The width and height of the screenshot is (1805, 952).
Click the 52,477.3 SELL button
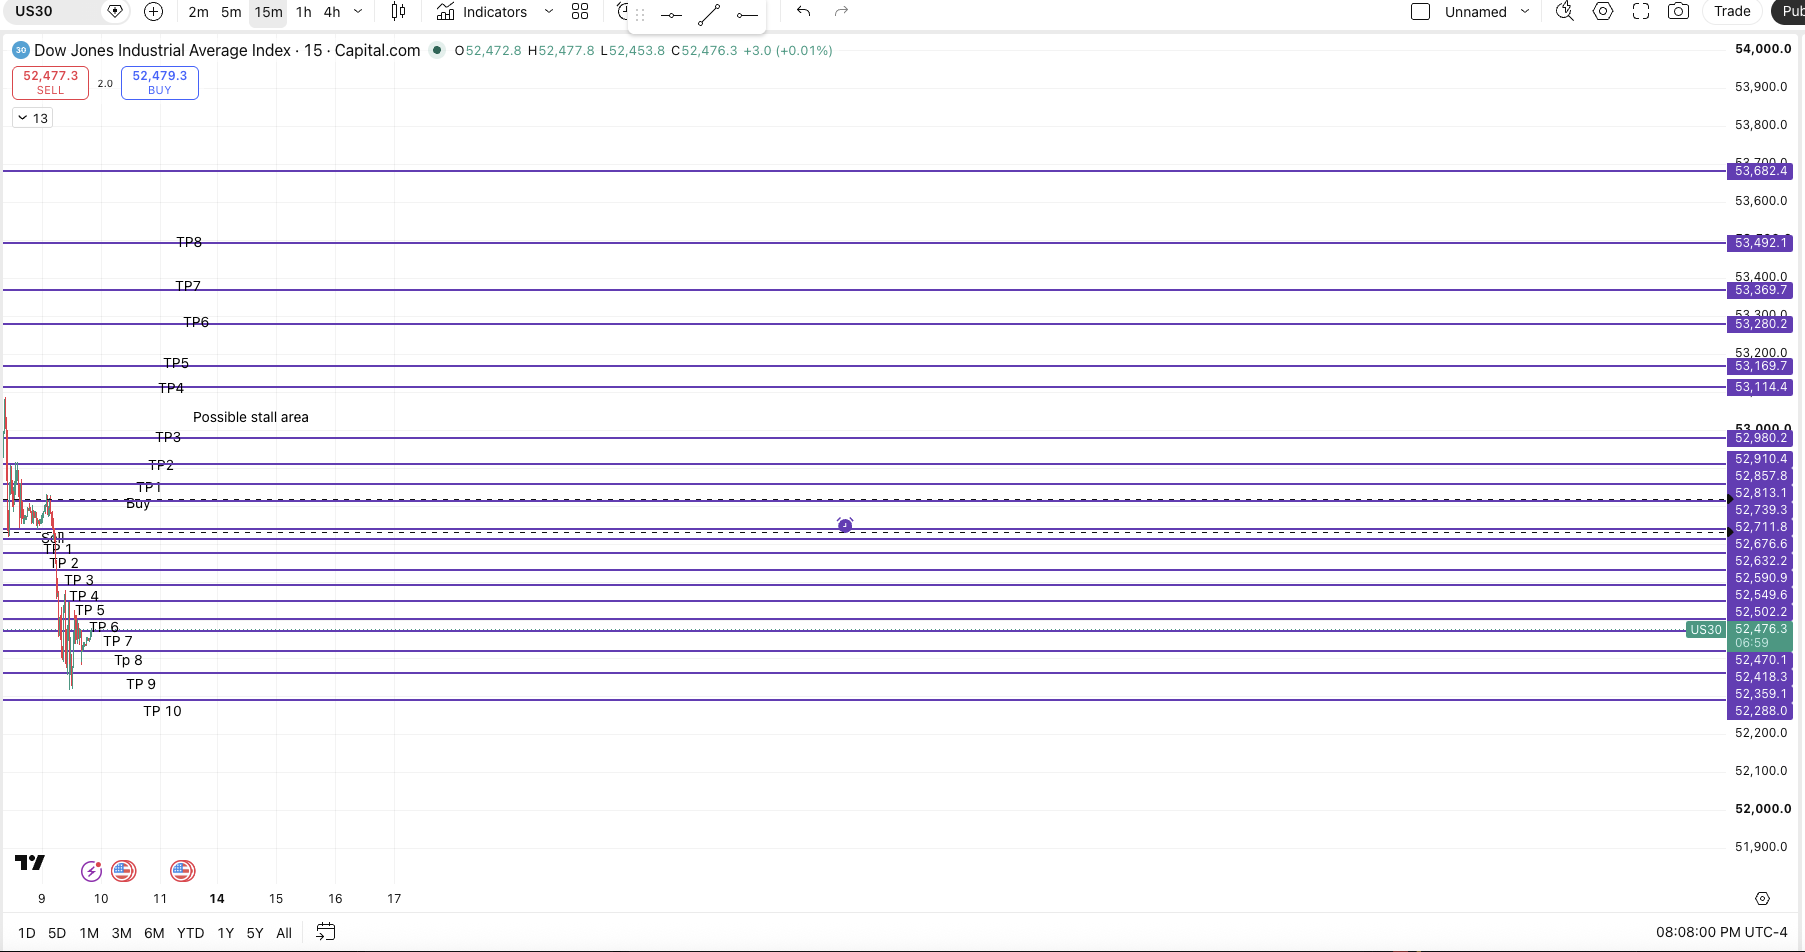tap(50, 83)
